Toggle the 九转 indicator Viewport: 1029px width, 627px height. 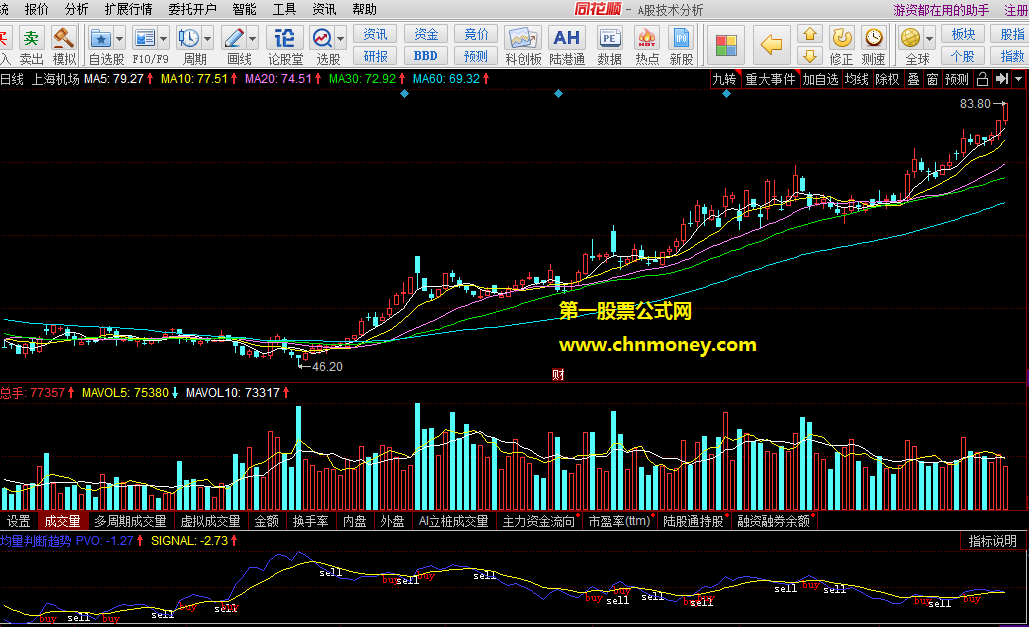(x=724, y=79)
